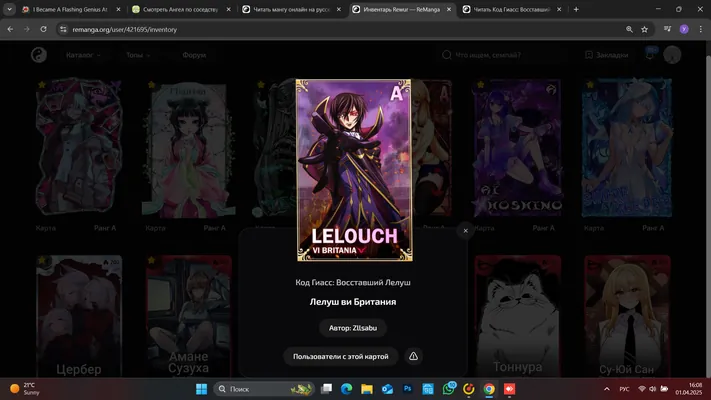This screenshot has height=400, width=711.
Task: Report card via warning triangle icon
Action: (413, 356)
